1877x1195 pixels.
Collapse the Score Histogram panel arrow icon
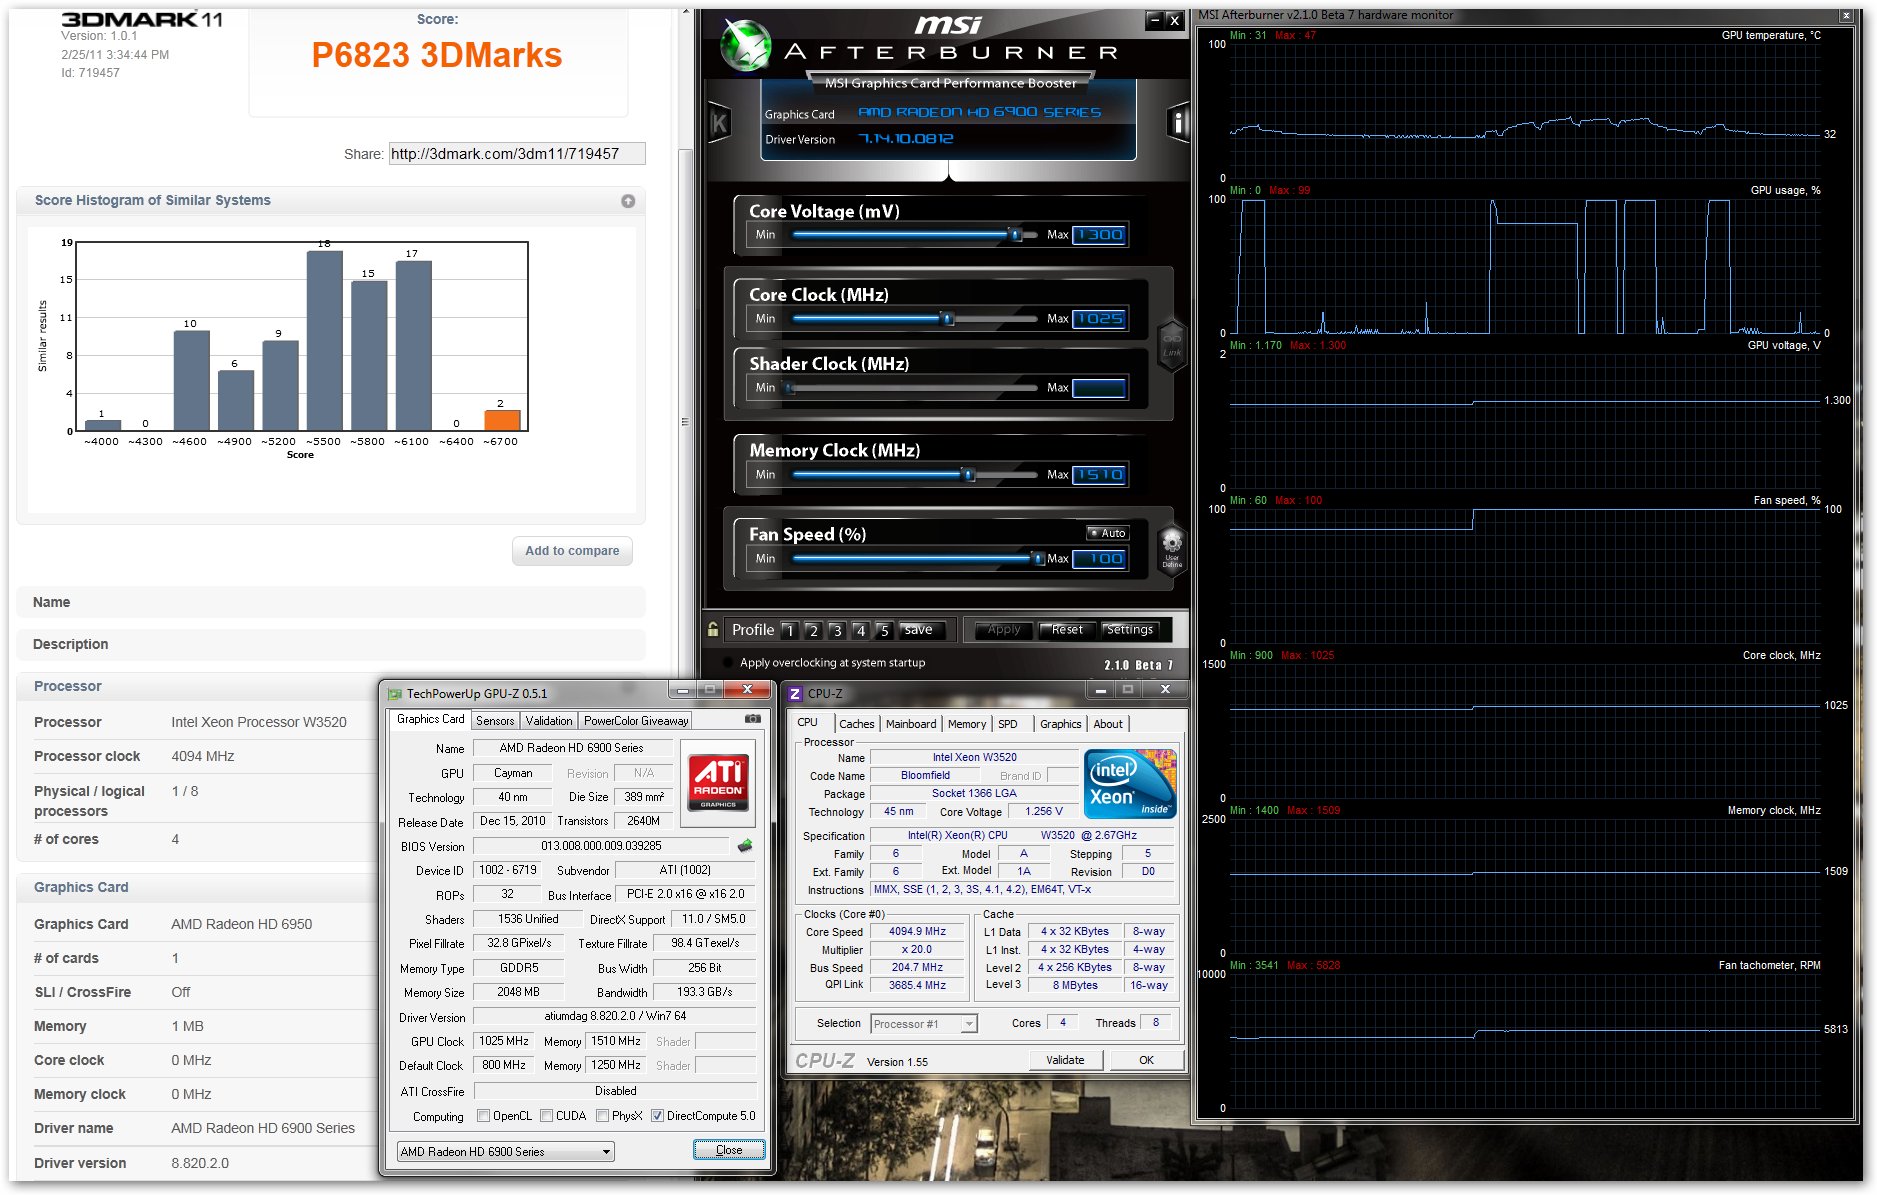(628, 201)
